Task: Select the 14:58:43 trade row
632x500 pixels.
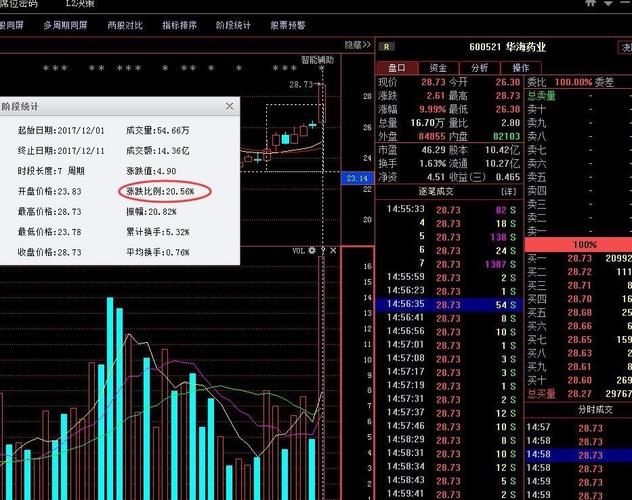Action: click(x=449, y=481)
